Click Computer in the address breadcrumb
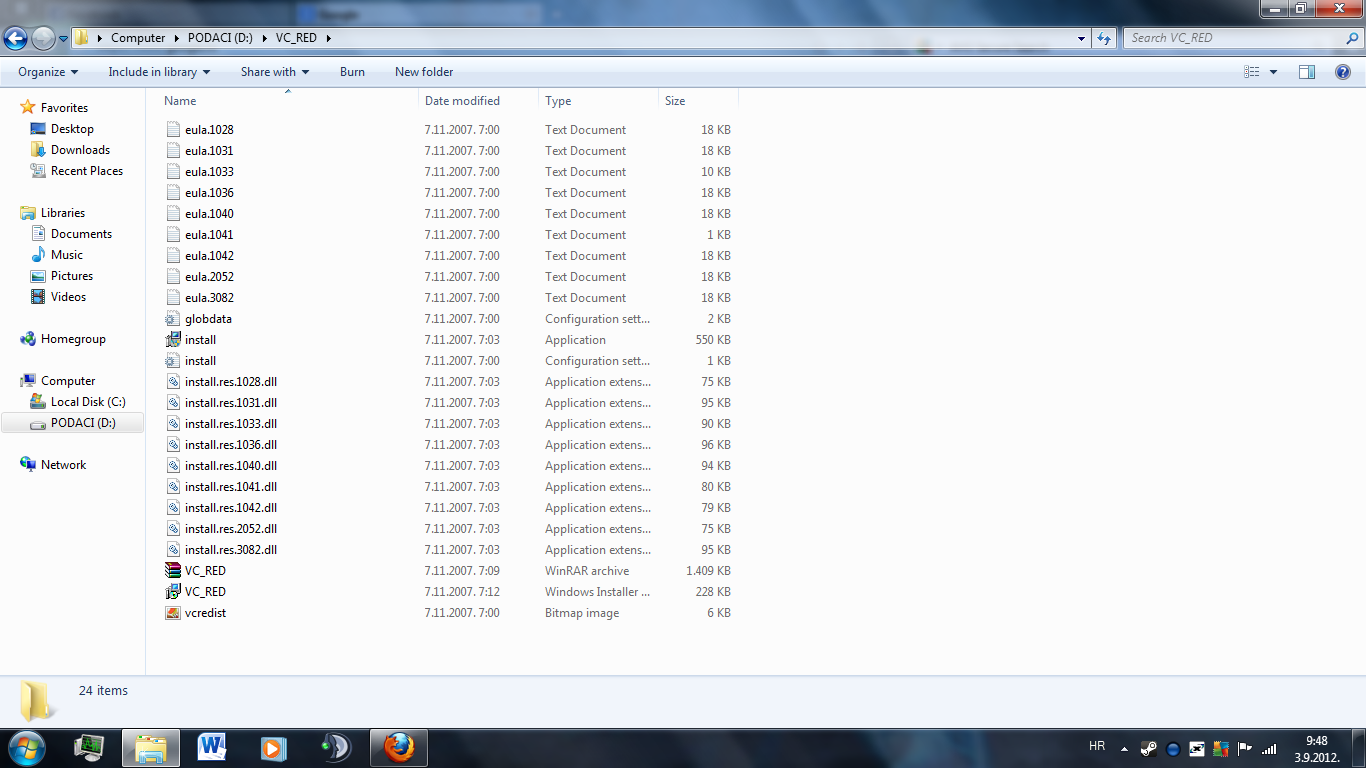This screenshot has height=768, width=1366. [x=138, y=38]
